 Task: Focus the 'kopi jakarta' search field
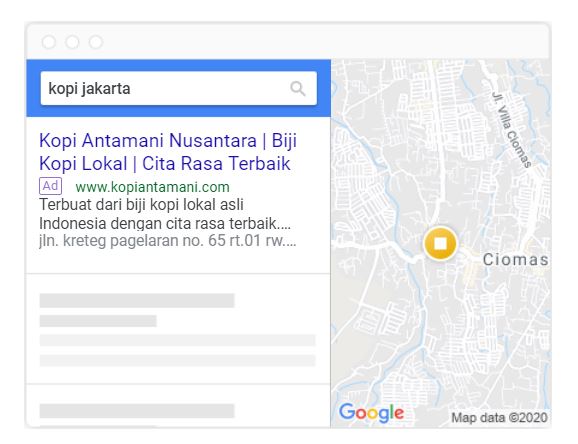pyautogui.click(x=179, y=89)
